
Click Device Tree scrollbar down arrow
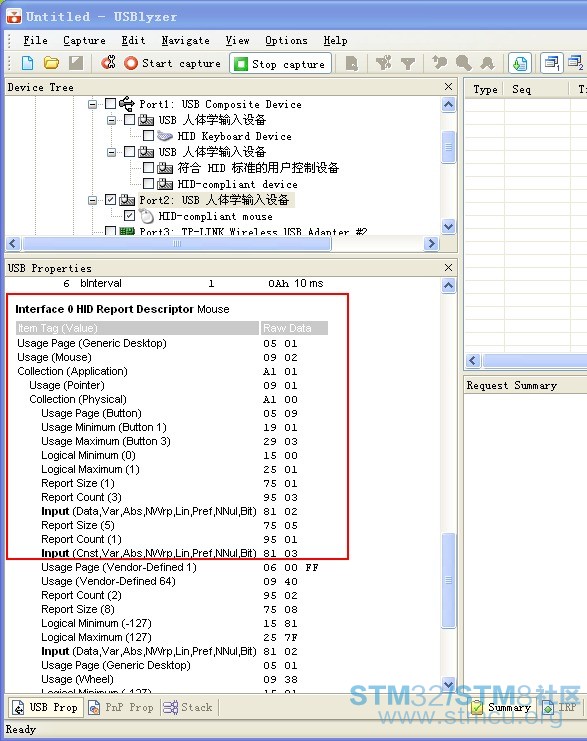coord(449,227)
